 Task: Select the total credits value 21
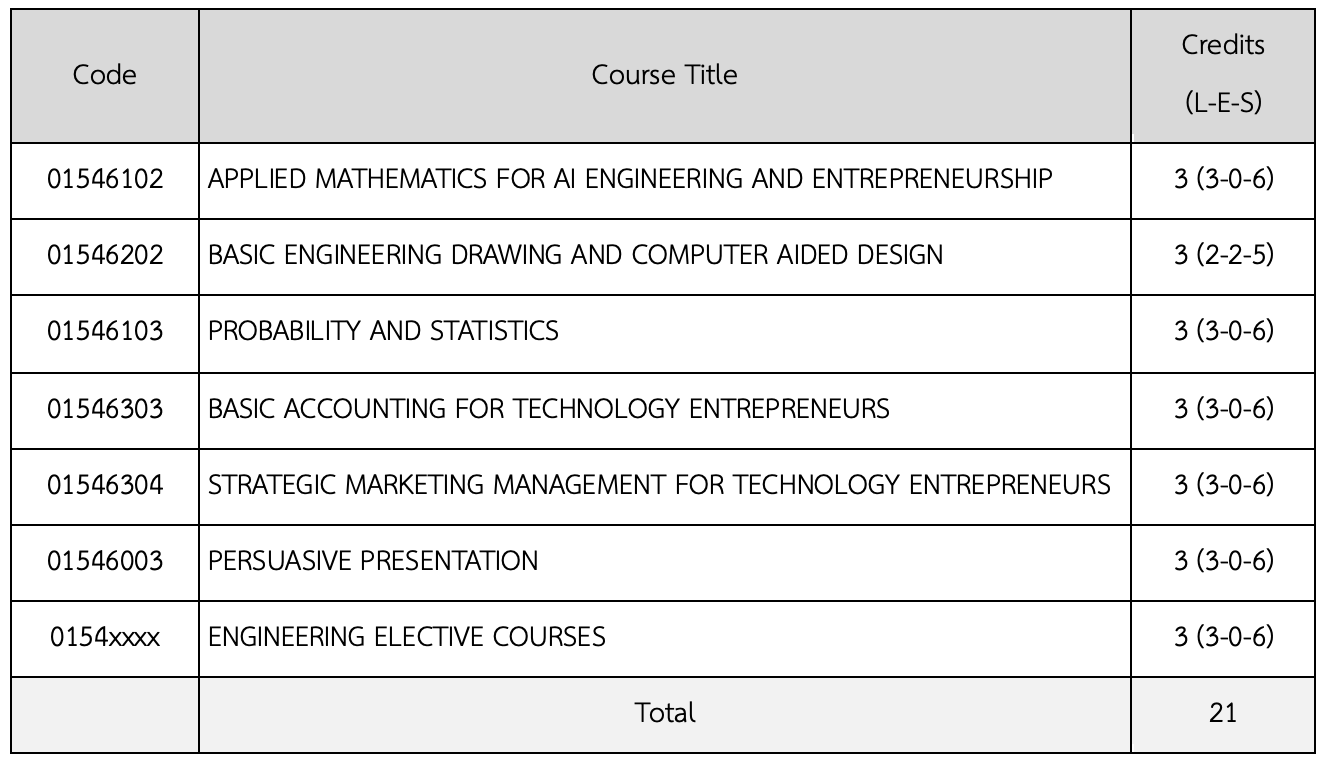coord(1222,713)
